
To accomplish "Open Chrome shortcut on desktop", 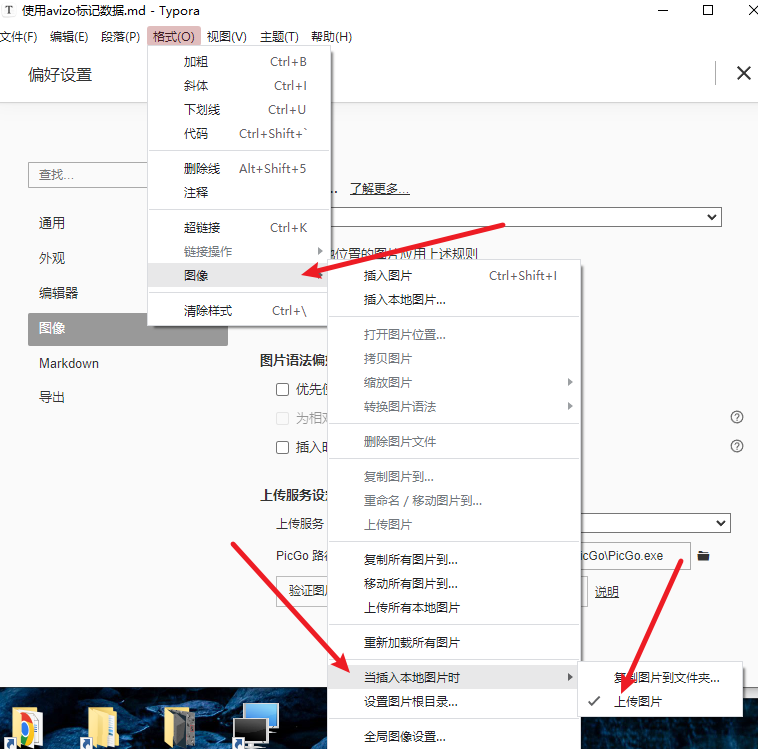I will pyautogui.click(x=25, y=727).
